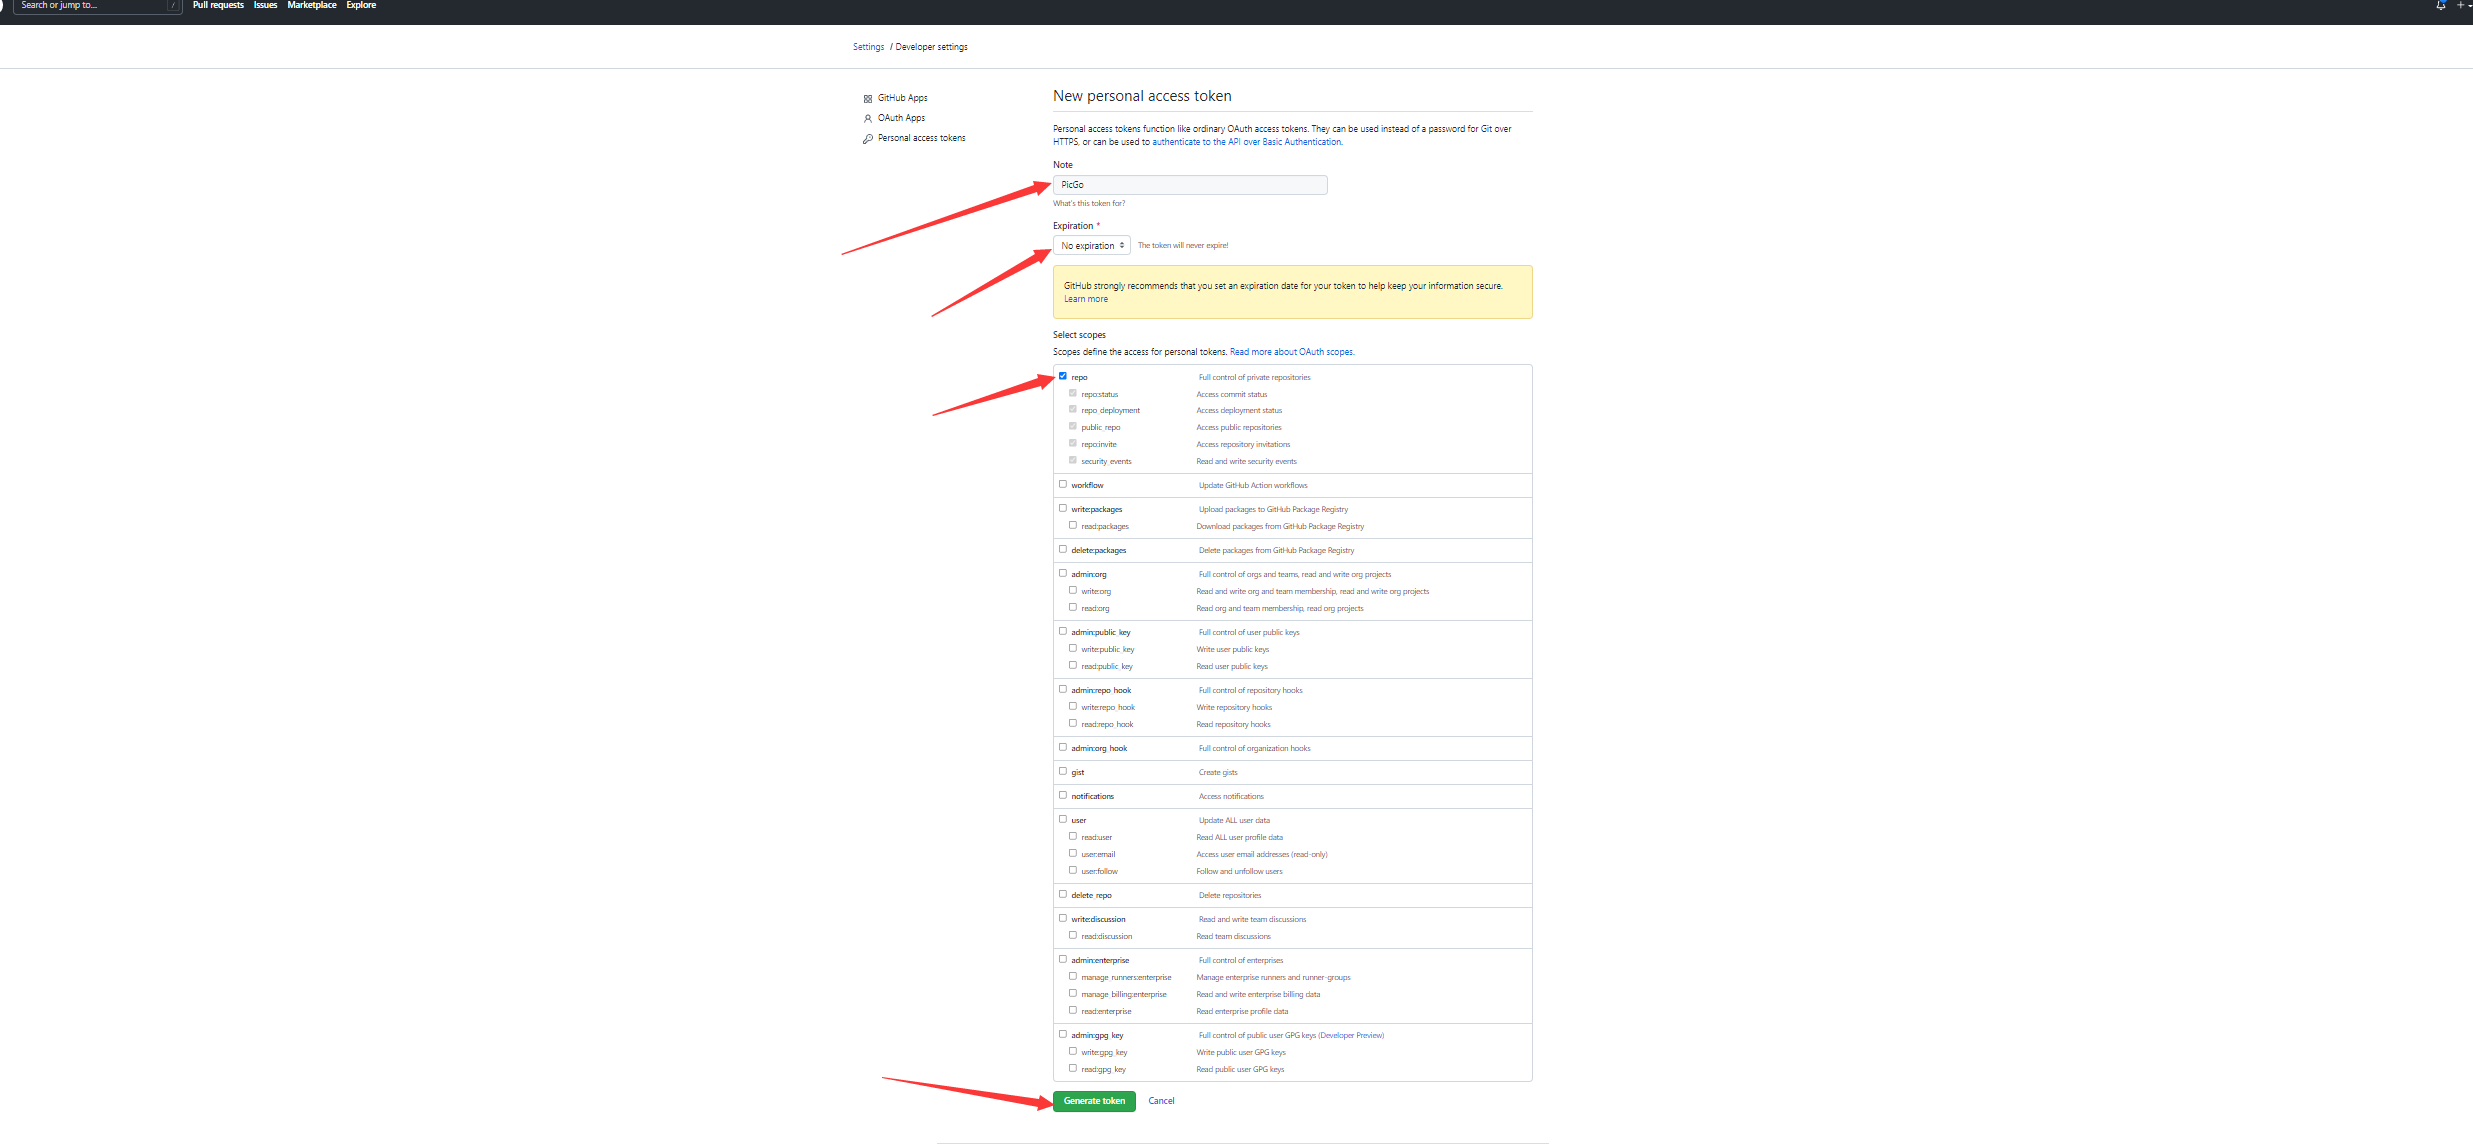The image size is (2473, 1148).
Task: Open Read more about OAuth scopes link
Action: [1291, 352]
